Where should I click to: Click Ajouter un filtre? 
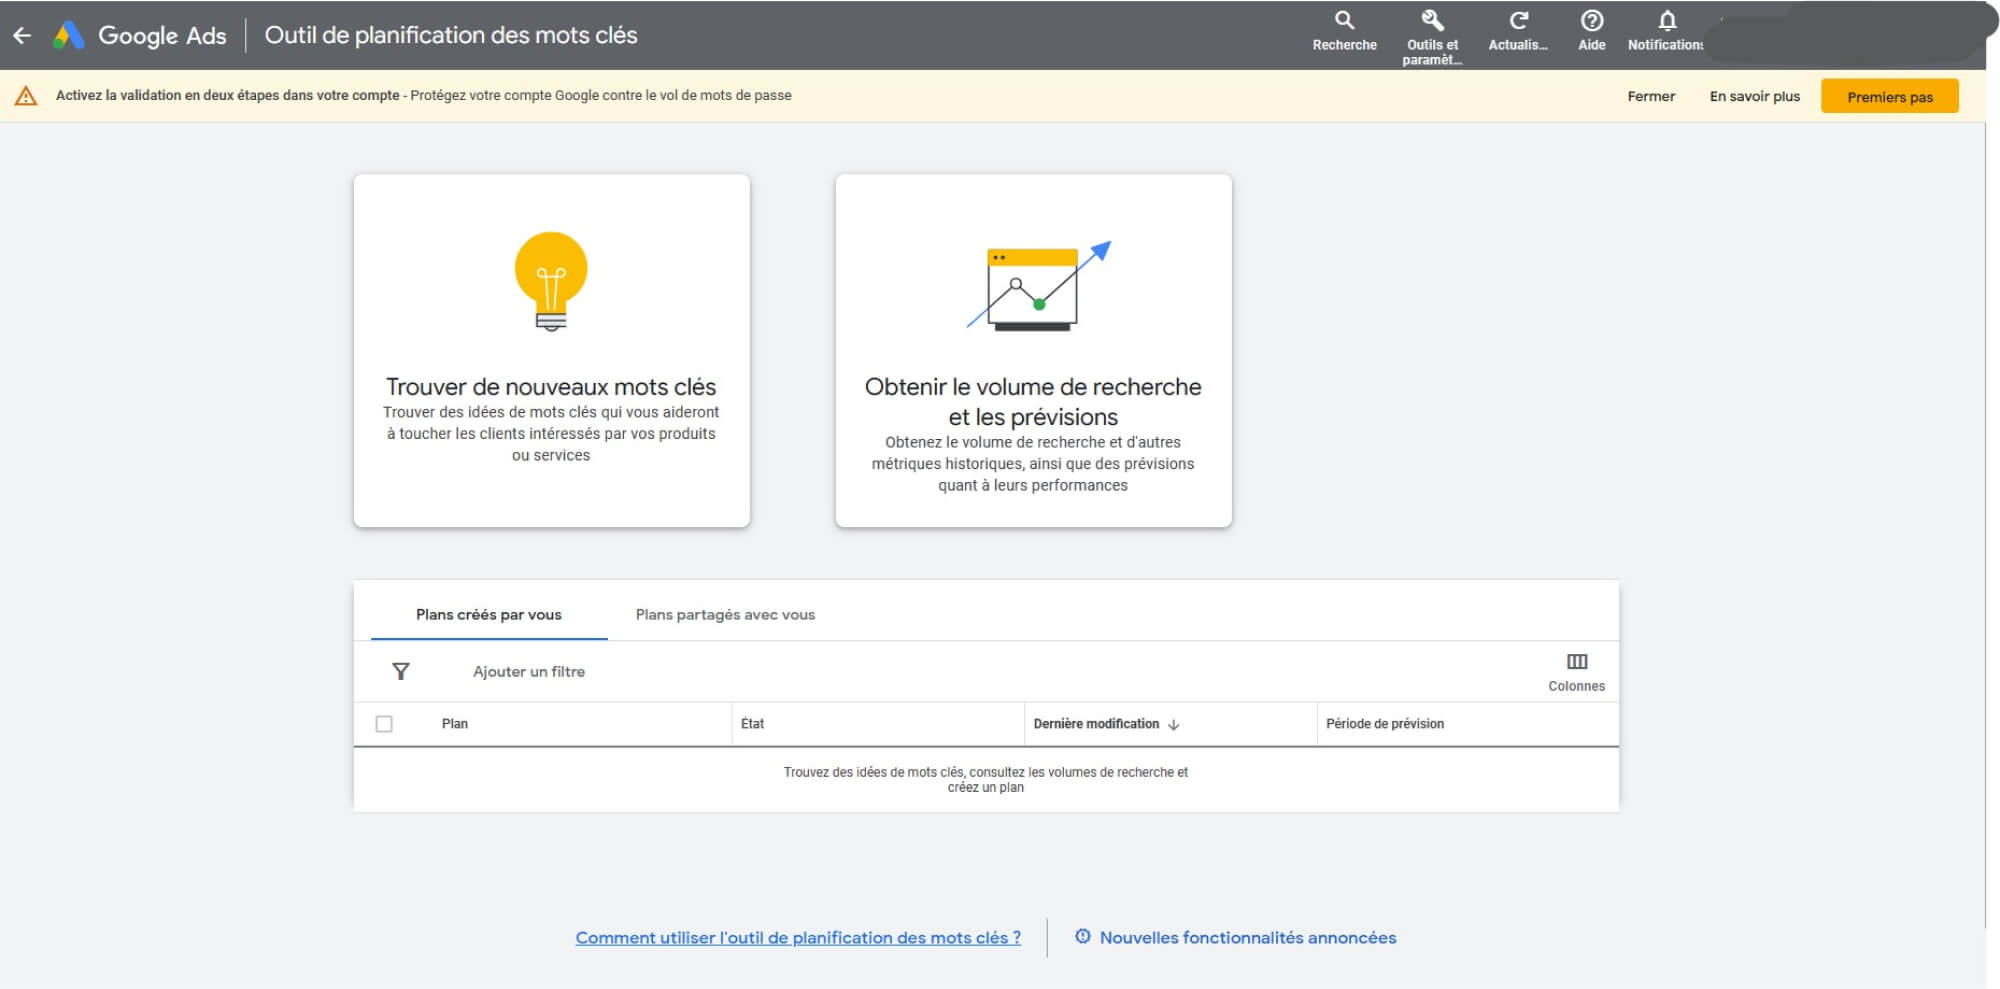tap(529, 670)
